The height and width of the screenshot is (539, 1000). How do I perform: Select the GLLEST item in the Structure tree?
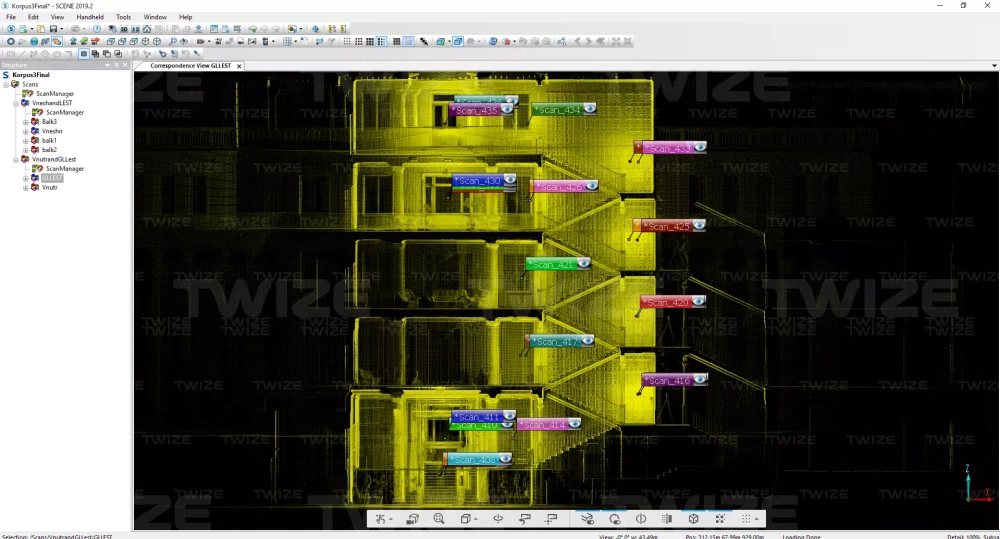(52, 178)
